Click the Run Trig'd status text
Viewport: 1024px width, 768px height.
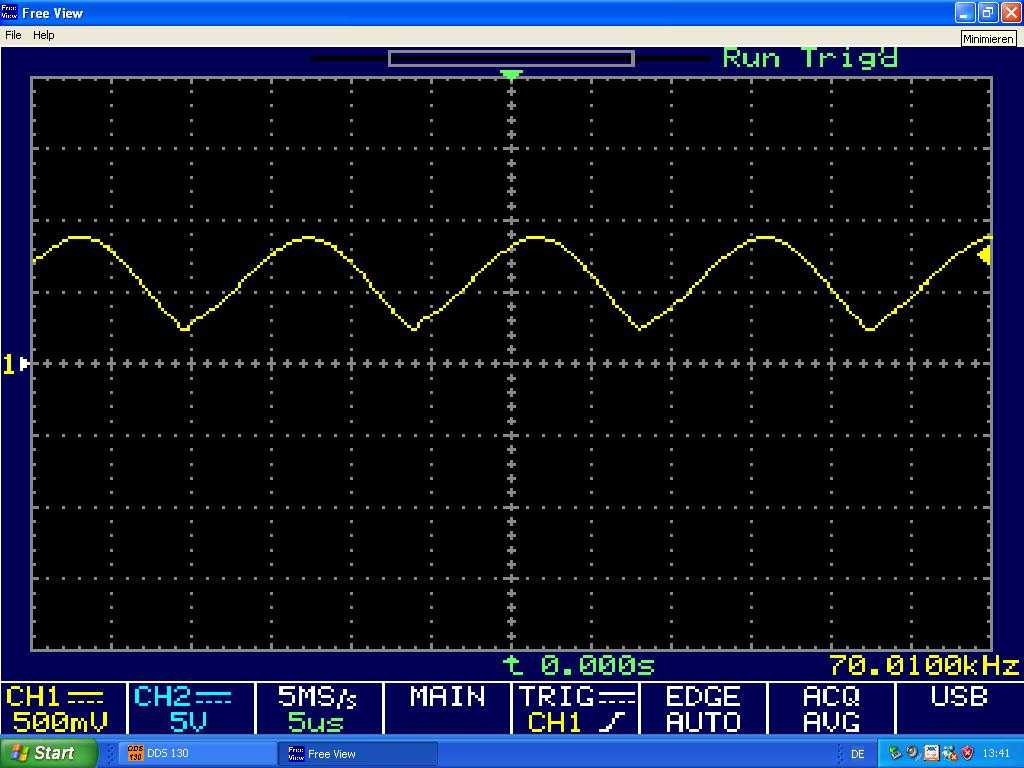810,58
